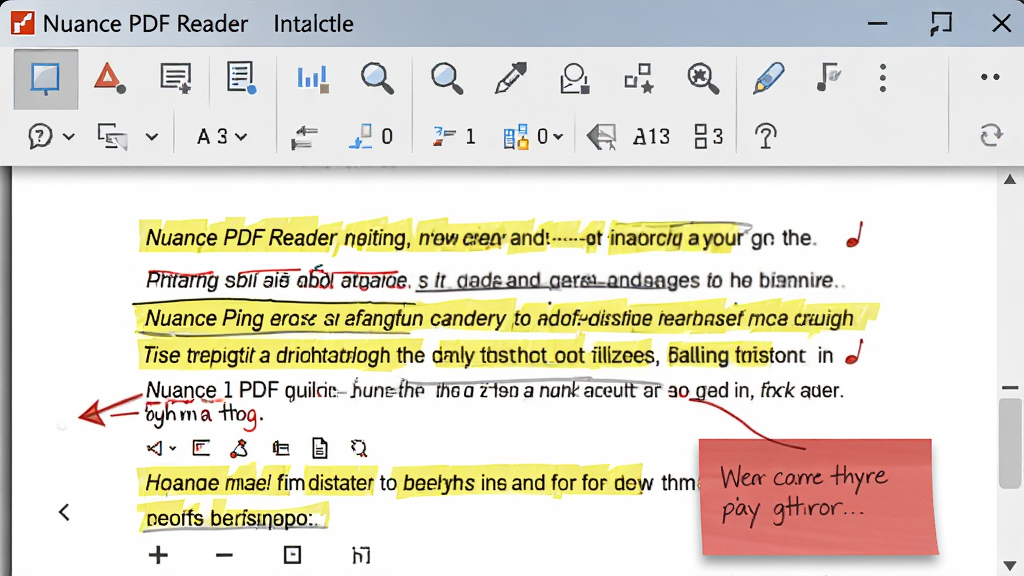Click the stacked boxes 3 indicator
1024x576 pixels.
[709, 136]
